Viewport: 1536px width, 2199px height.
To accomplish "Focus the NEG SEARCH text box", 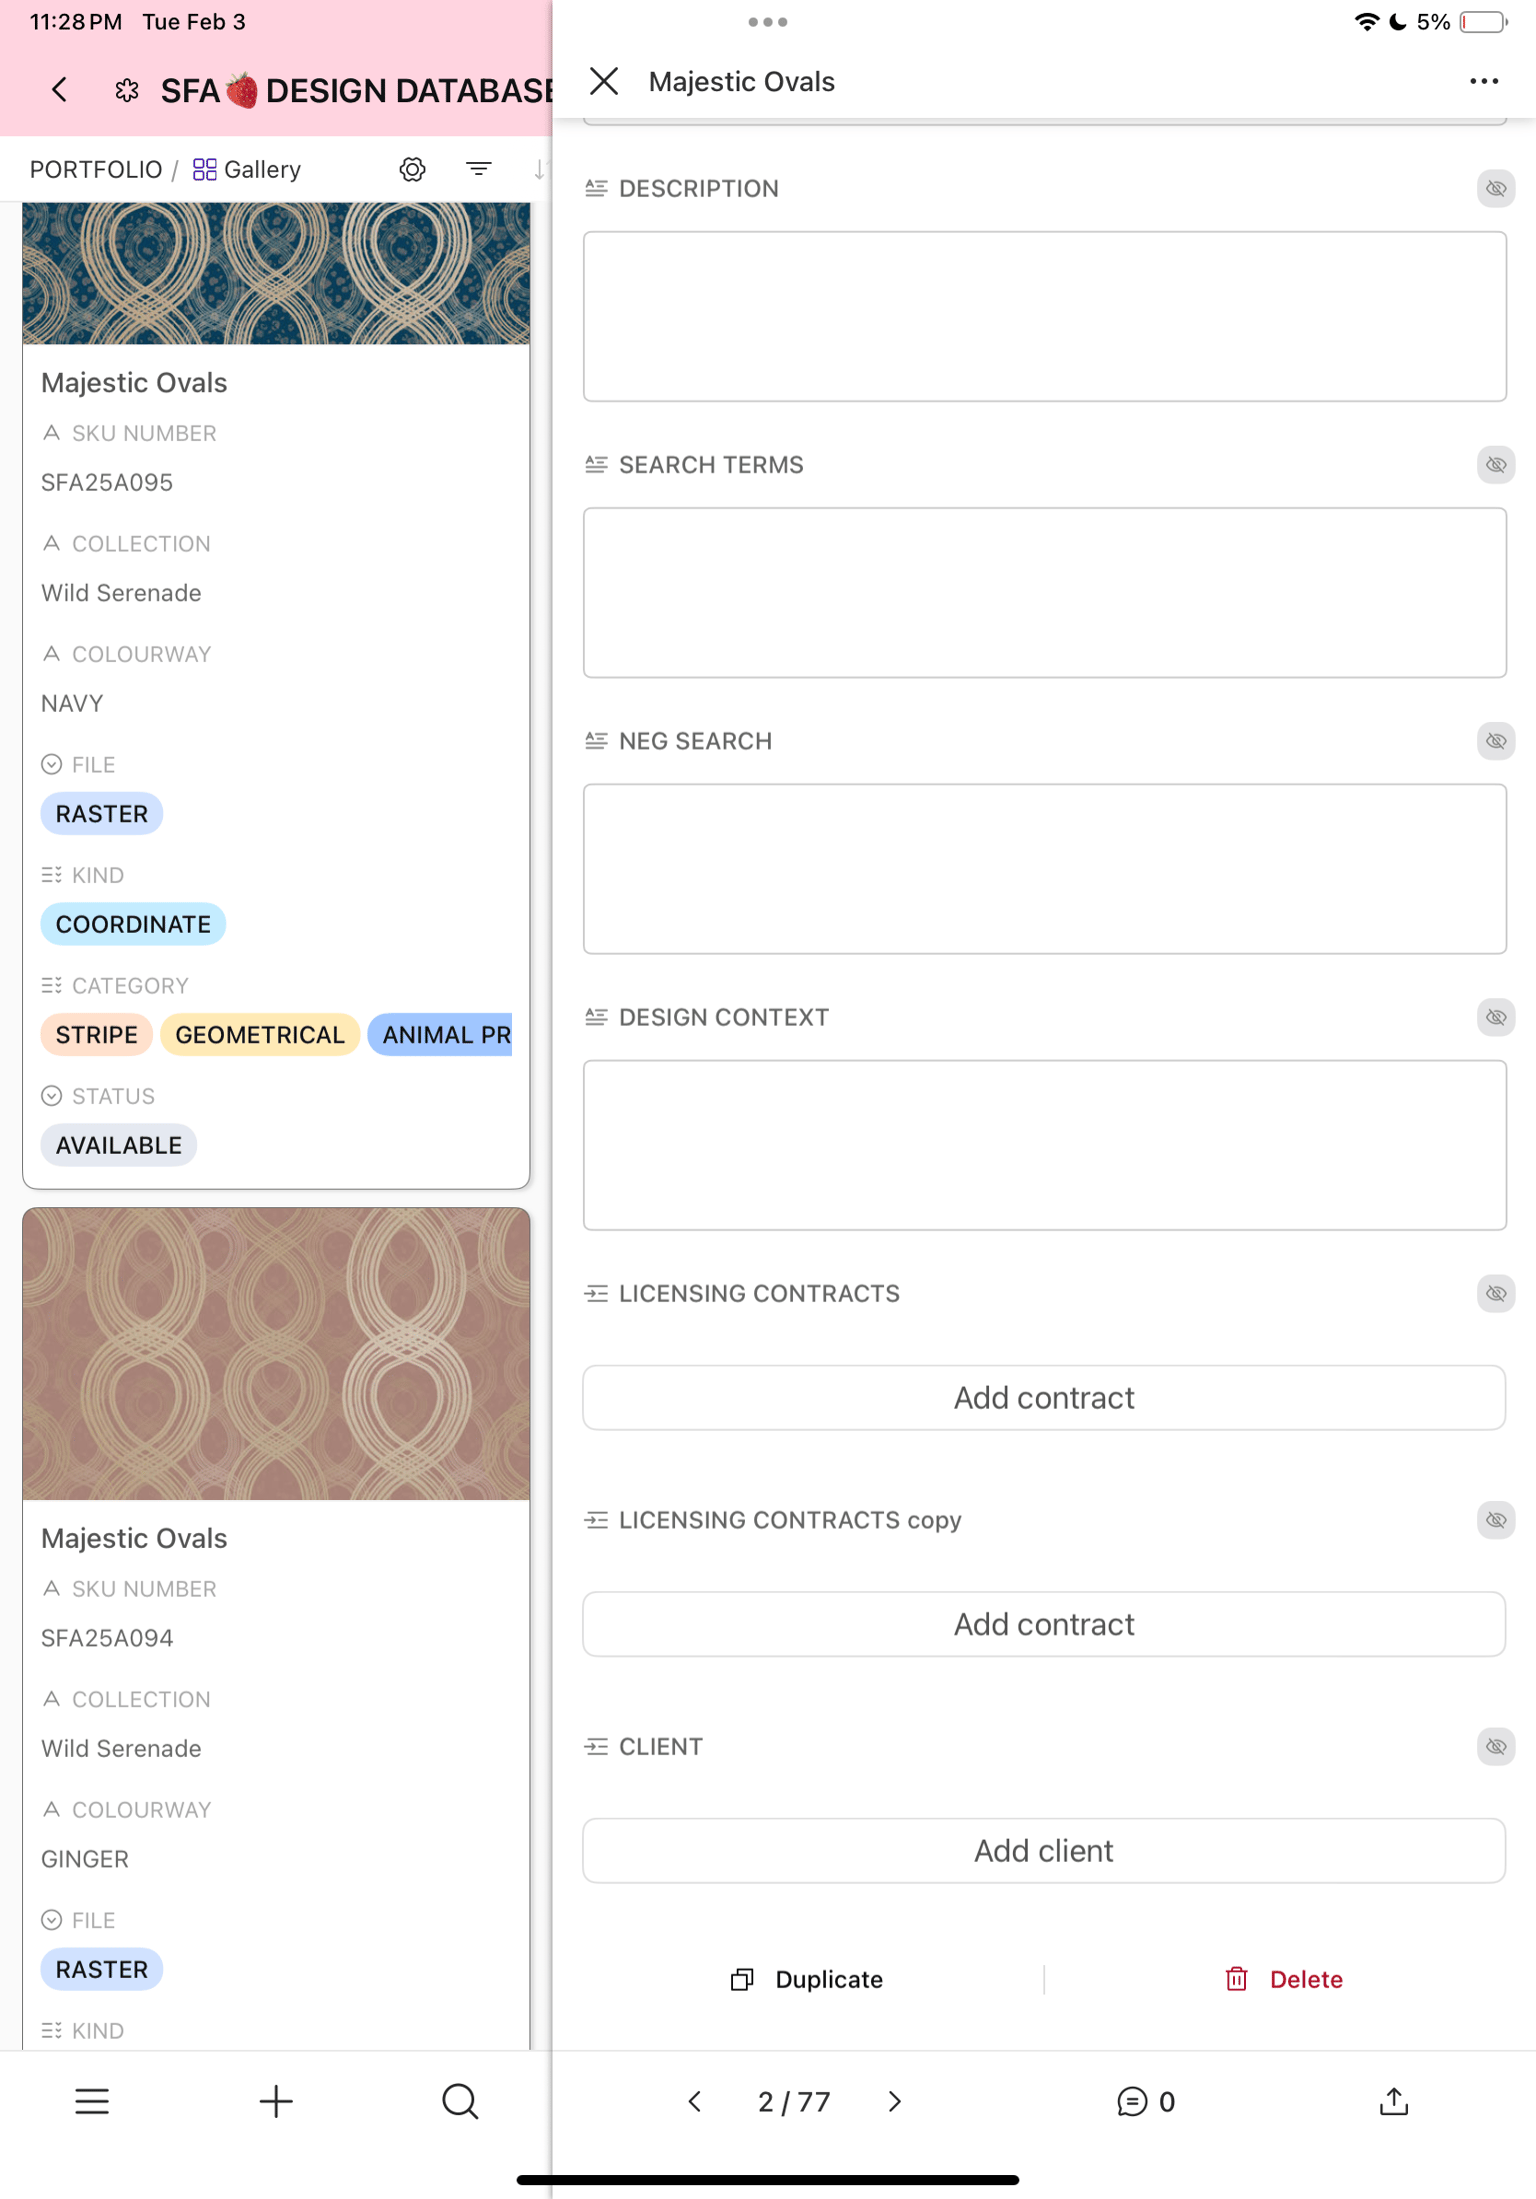I will tap(1044, 868).
